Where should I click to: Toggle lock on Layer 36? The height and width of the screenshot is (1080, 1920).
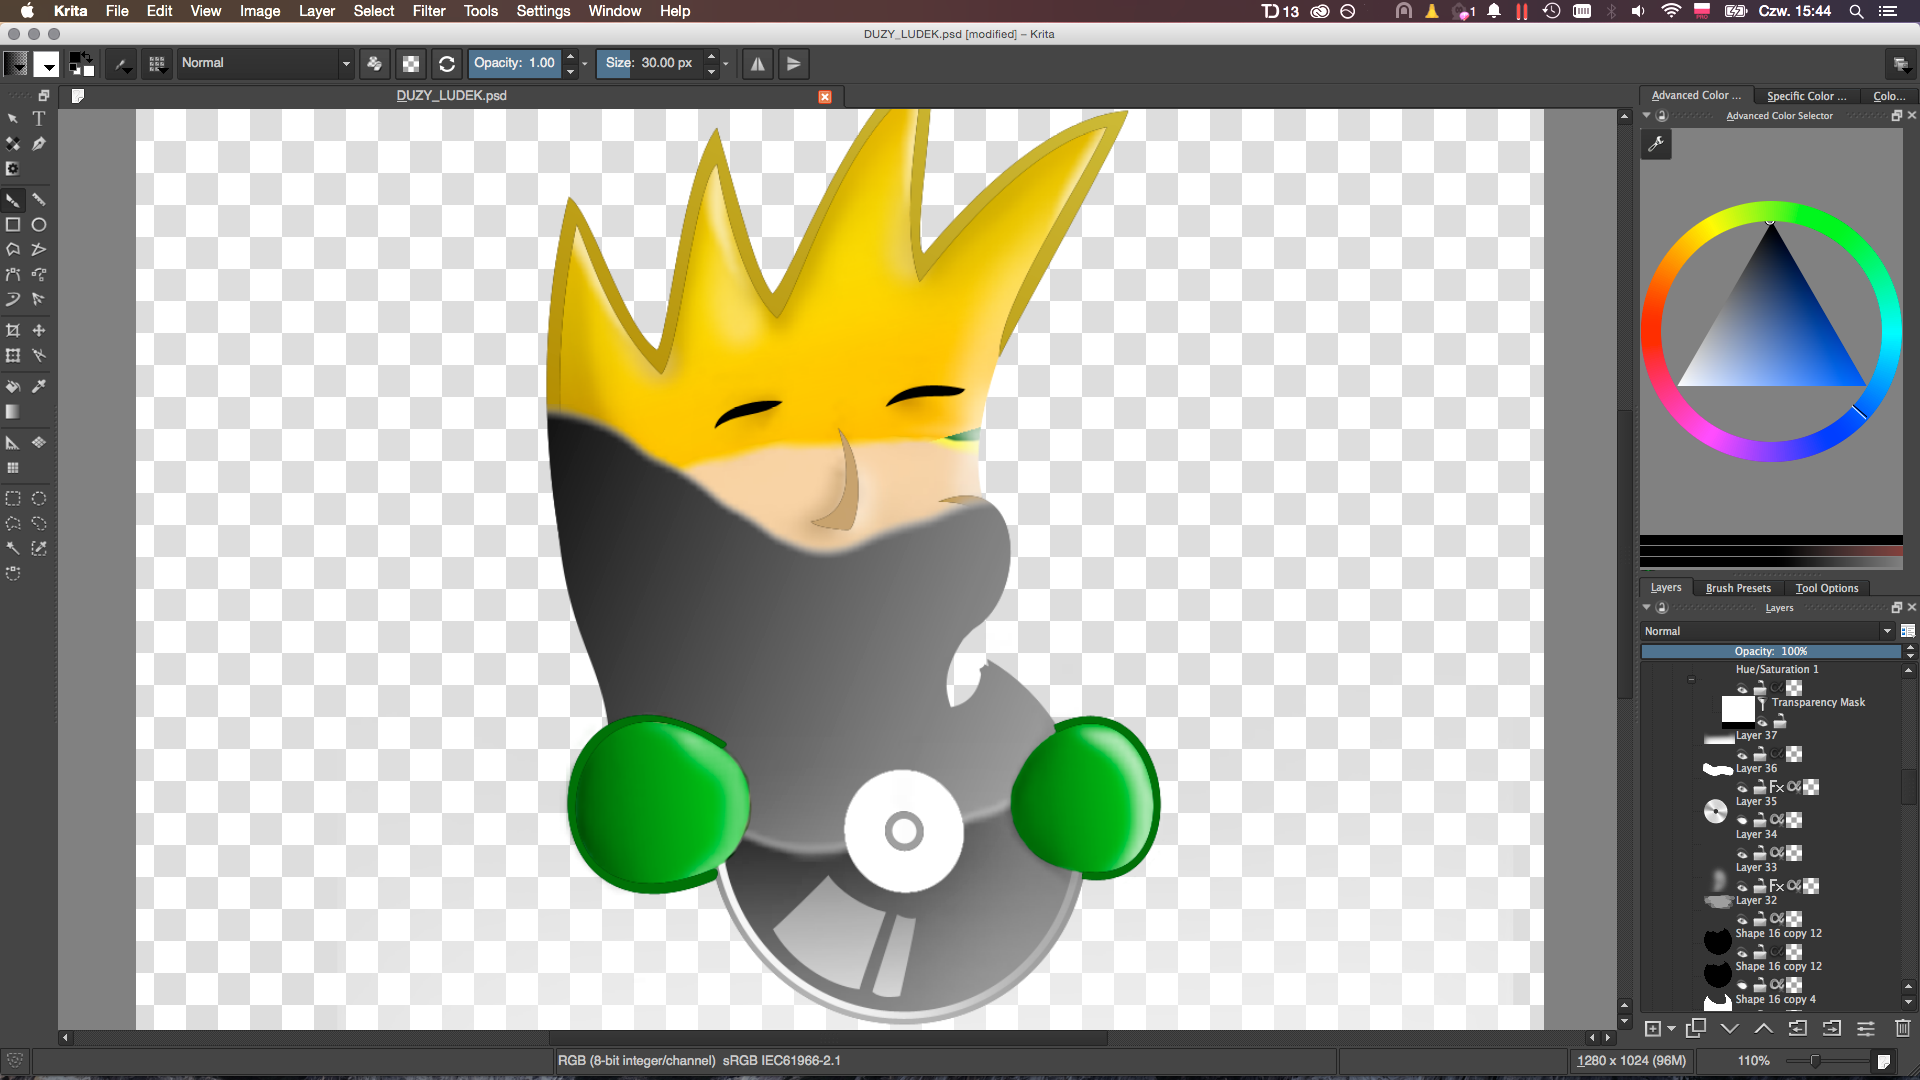point(1759,788)
